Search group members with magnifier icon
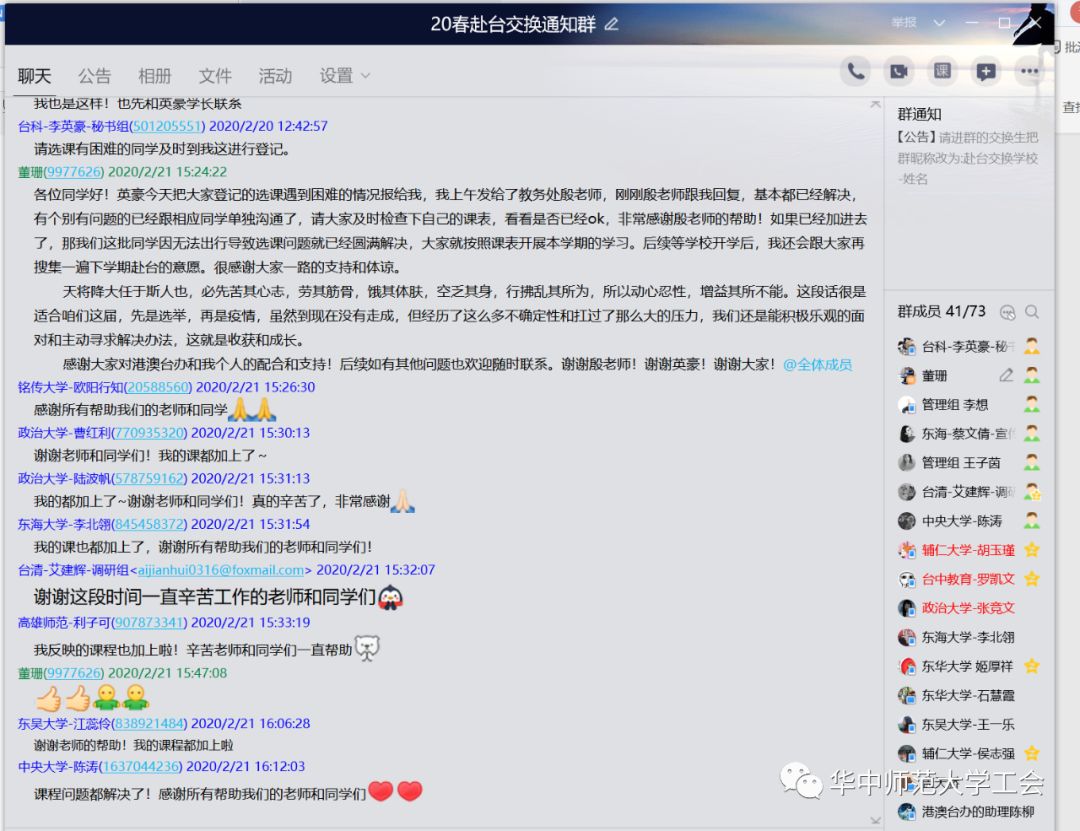Image resolution: width=1080 pixels, height=831 pixels. click(1032, 312)
